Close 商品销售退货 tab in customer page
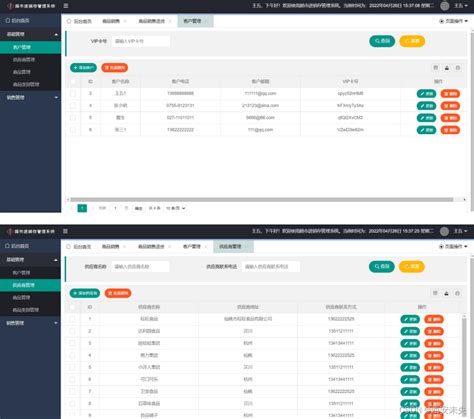474x419 pixels. tap(170, 21)
